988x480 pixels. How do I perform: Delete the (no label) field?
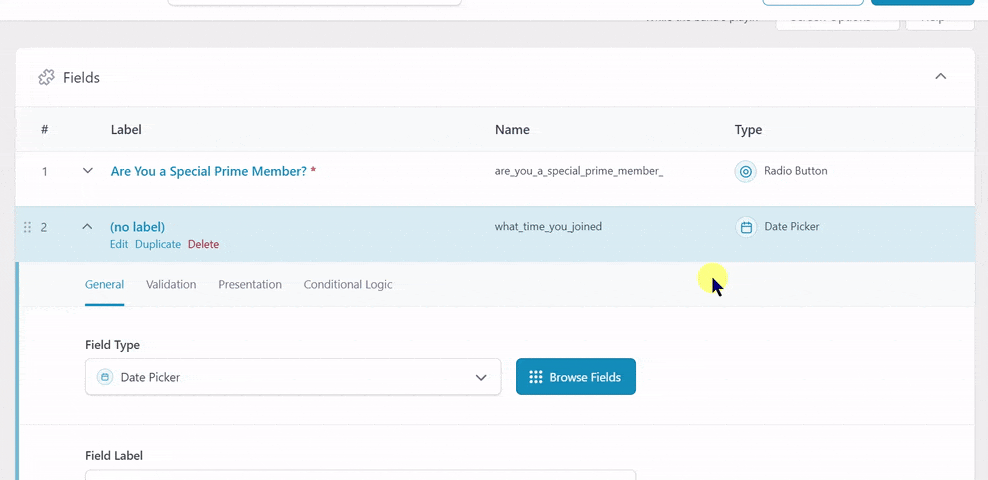[x=203, y=244]
